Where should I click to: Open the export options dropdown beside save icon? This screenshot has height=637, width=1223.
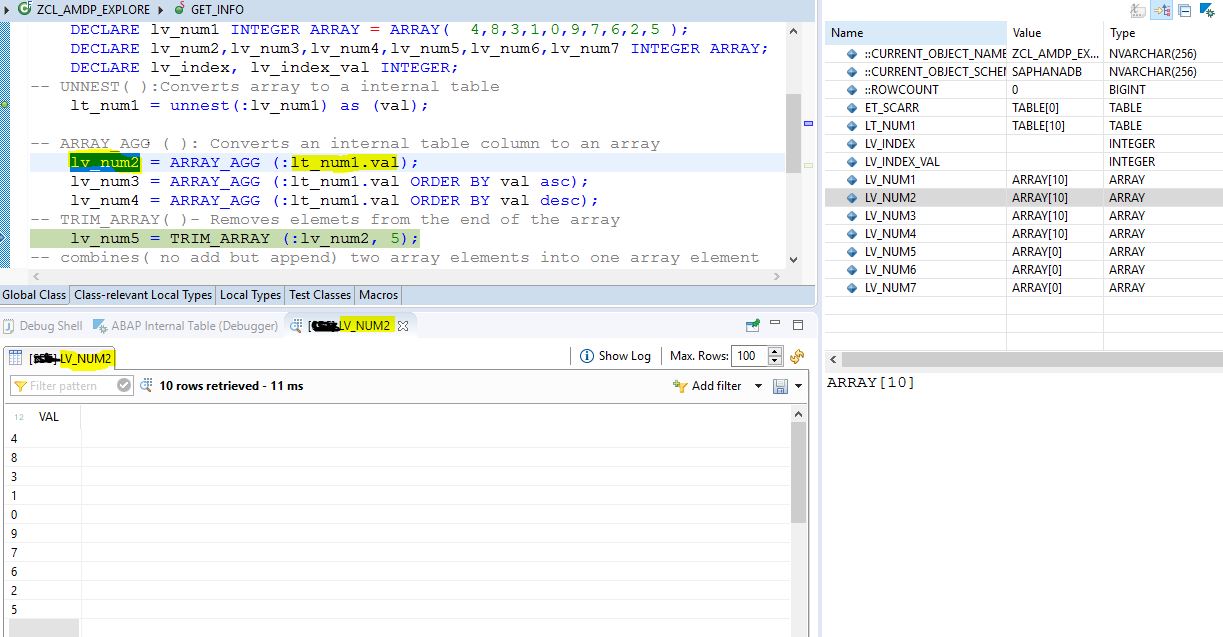(798, 386)
